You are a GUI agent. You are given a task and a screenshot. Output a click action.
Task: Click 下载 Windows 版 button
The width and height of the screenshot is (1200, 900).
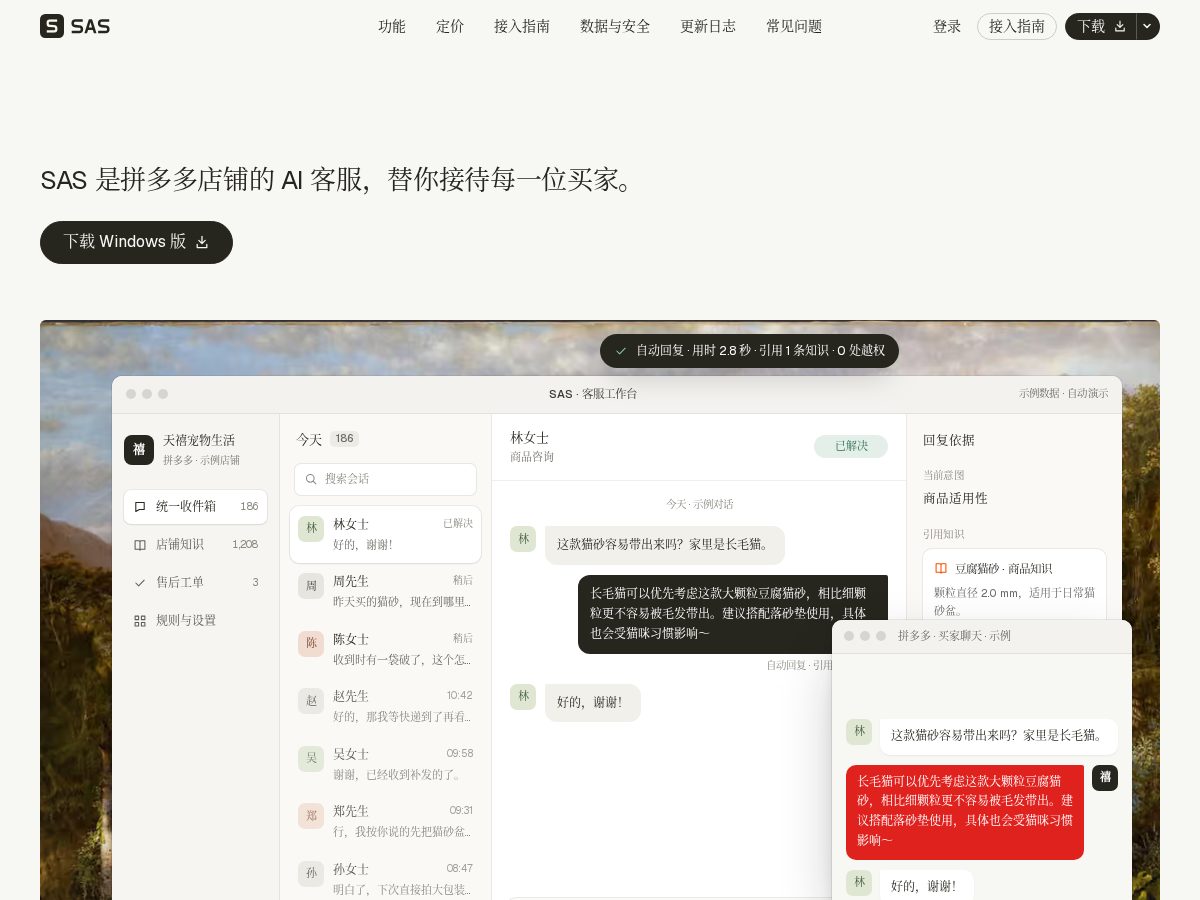coord(136,242)
